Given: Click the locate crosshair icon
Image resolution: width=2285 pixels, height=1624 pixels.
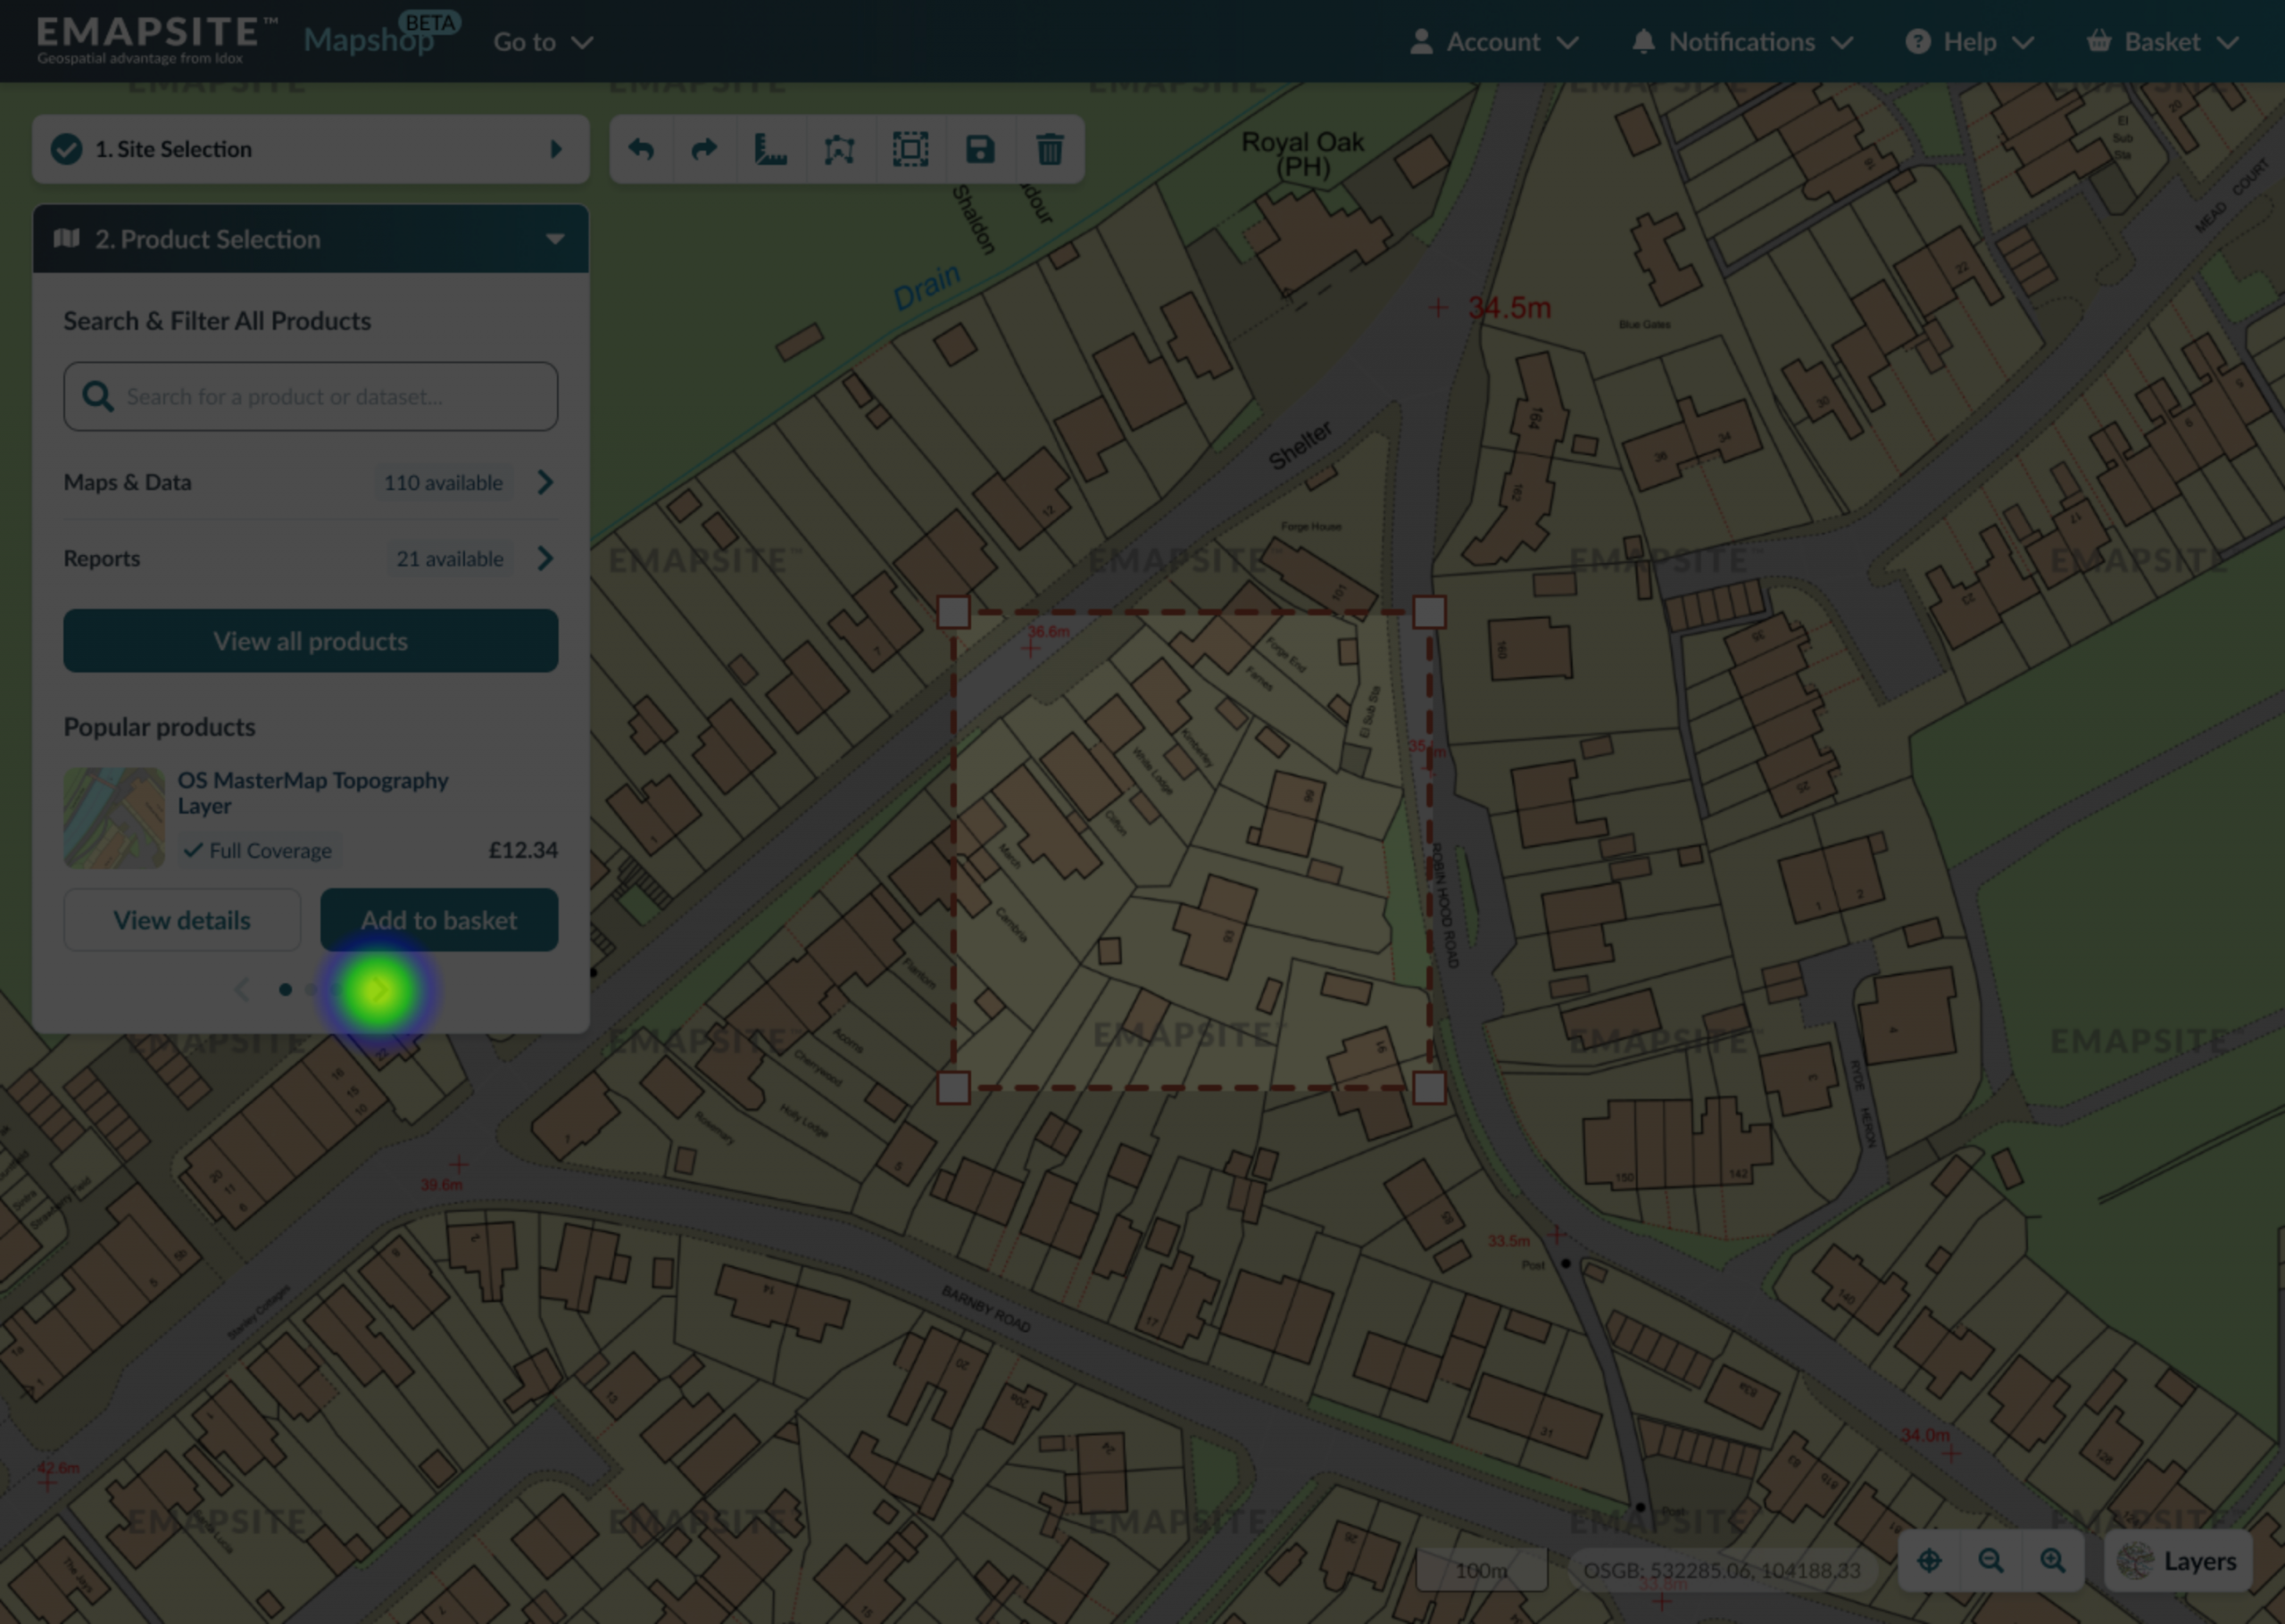Looking at the screenshot, I should (1929, 1561).
